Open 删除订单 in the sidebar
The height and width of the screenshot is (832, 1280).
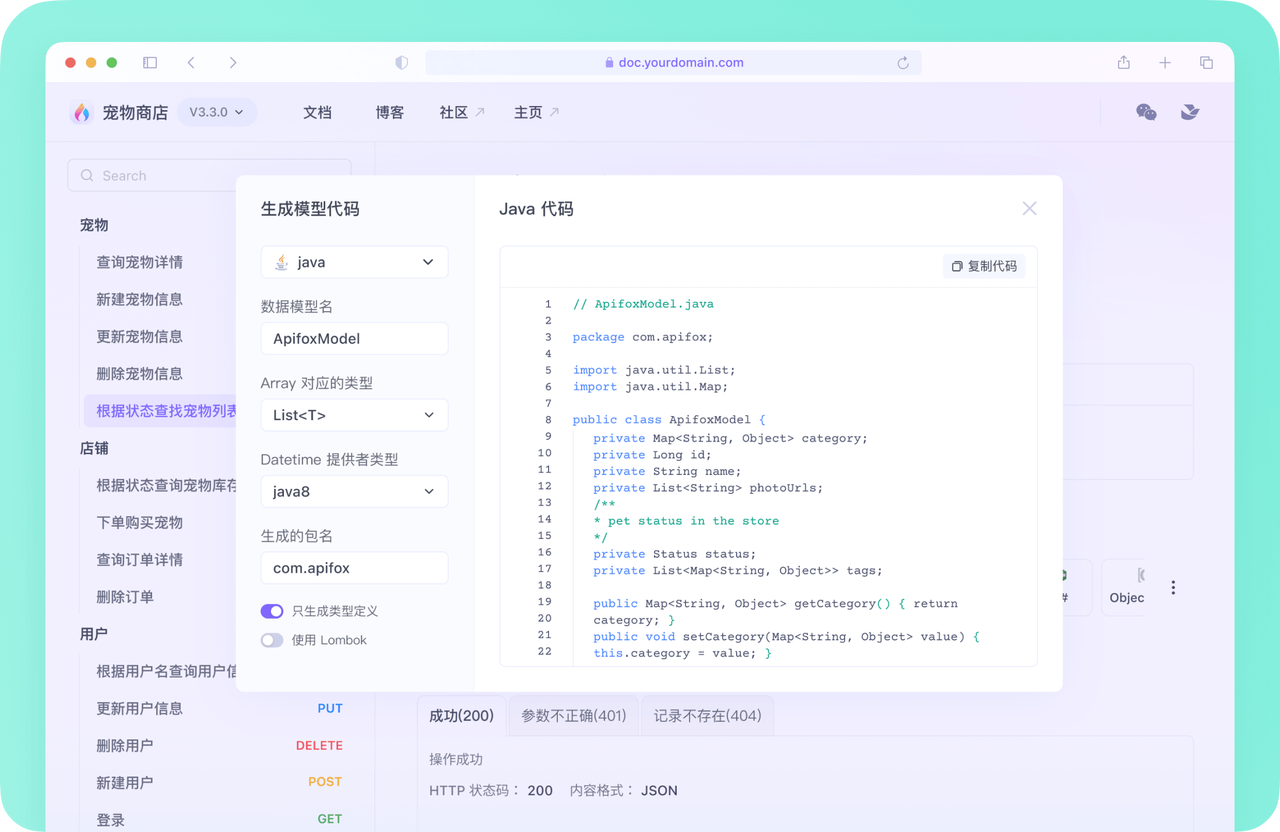point(125,596)
